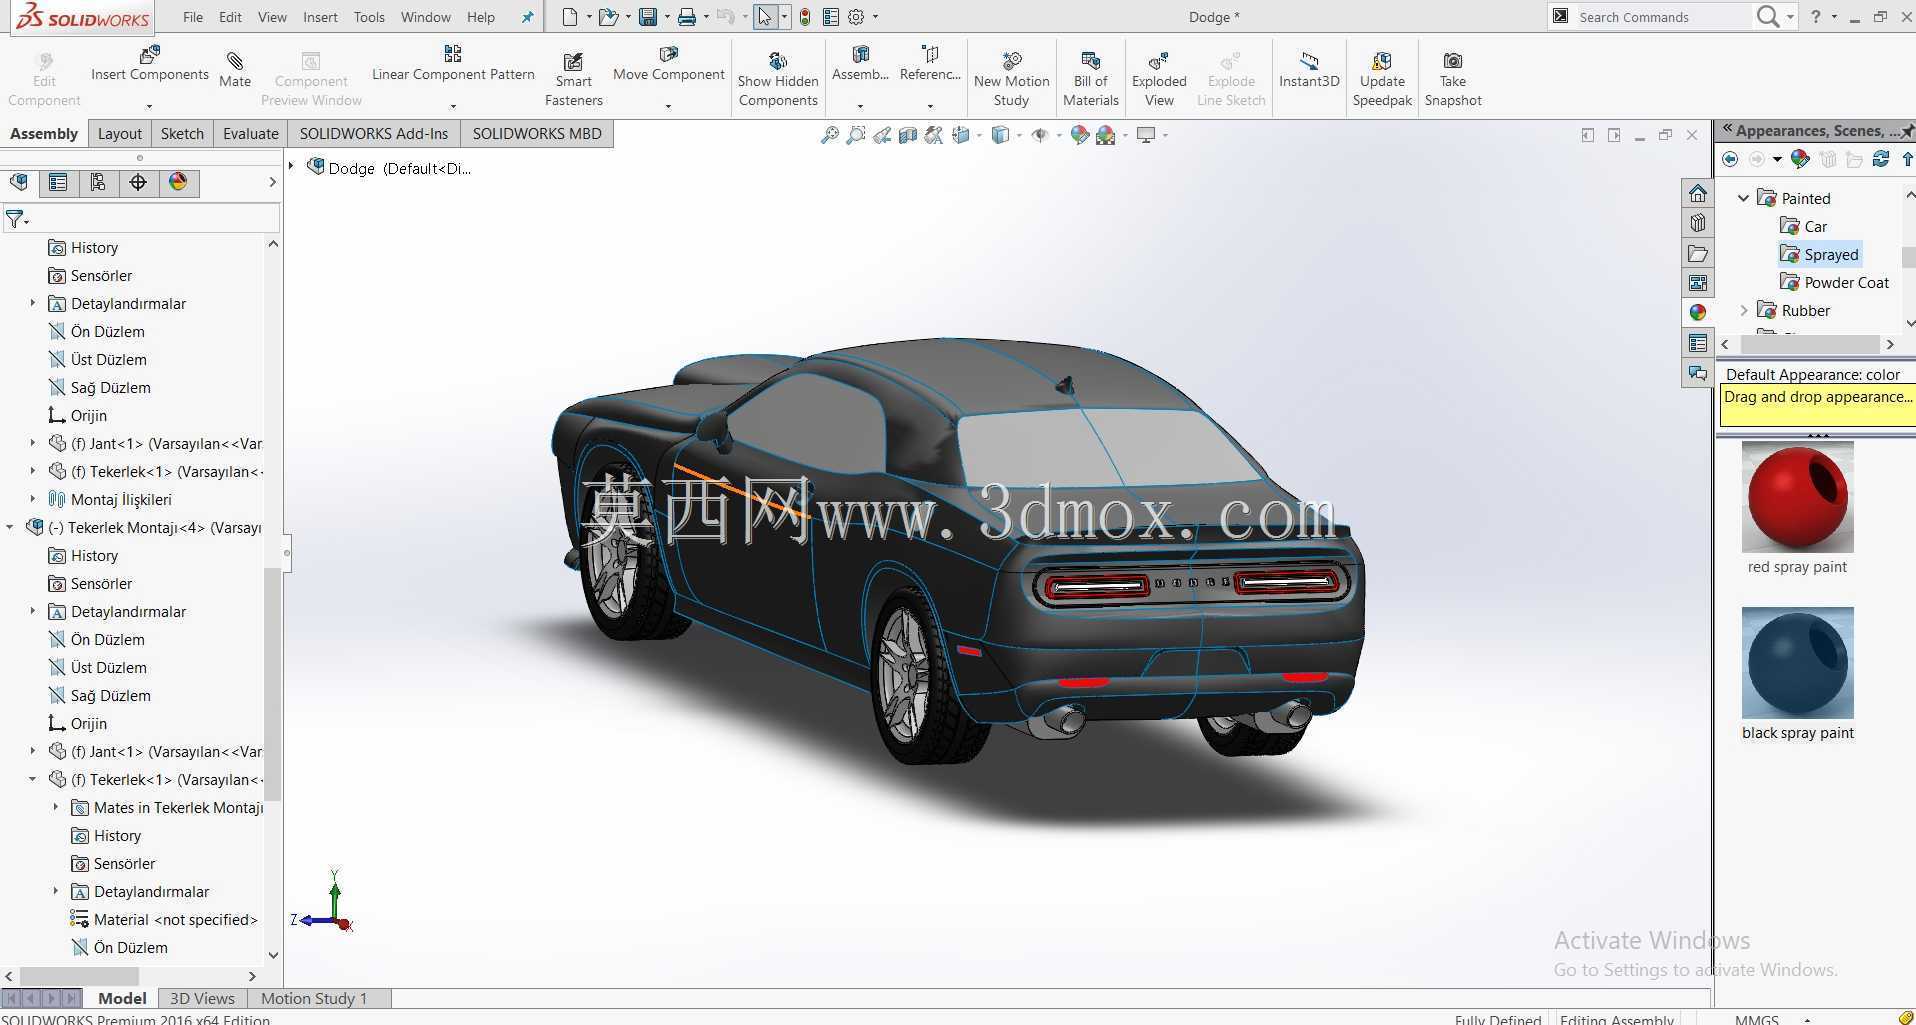
Task: Open SOLIDWORKS Resources home tab in task pane
Action: 1698,193
